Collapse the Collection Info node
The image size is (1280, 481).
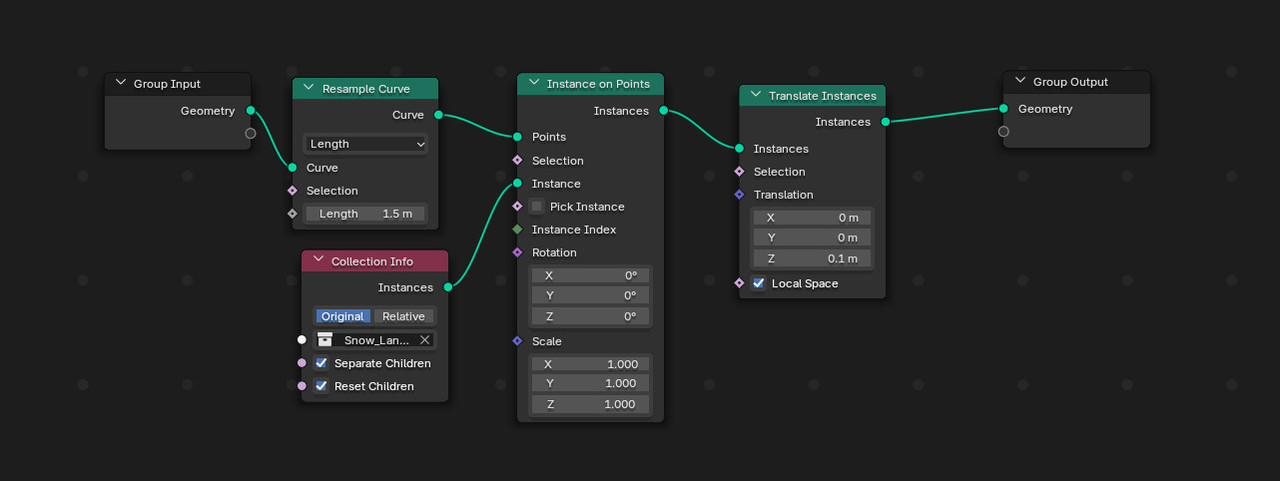[x=318, y=261]
